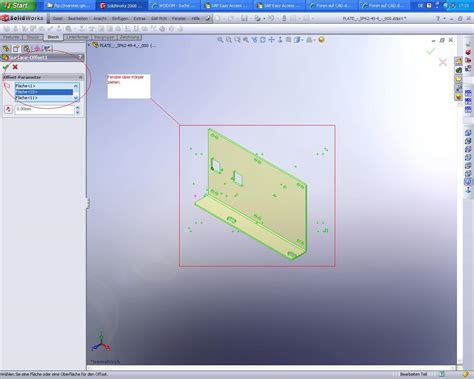This screenshot has width=474, height=379.
Task: Click the PLATE part name in flyout tree
Action: (128, 45)
